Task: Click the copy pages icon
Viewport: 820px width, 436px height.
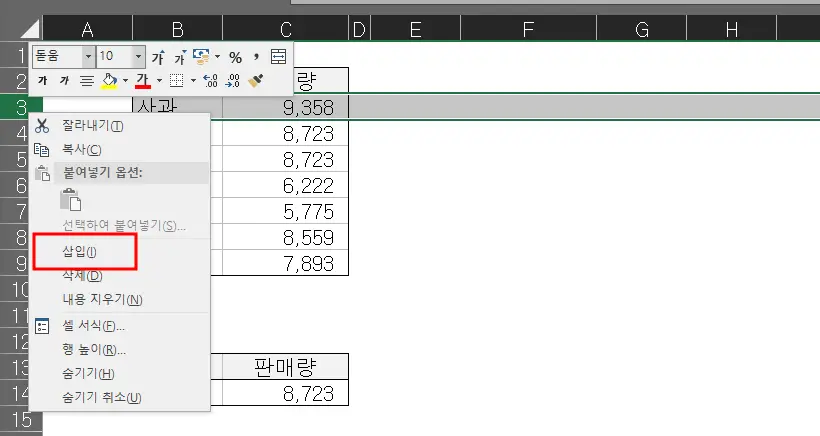Action: (x=42, y=150)
